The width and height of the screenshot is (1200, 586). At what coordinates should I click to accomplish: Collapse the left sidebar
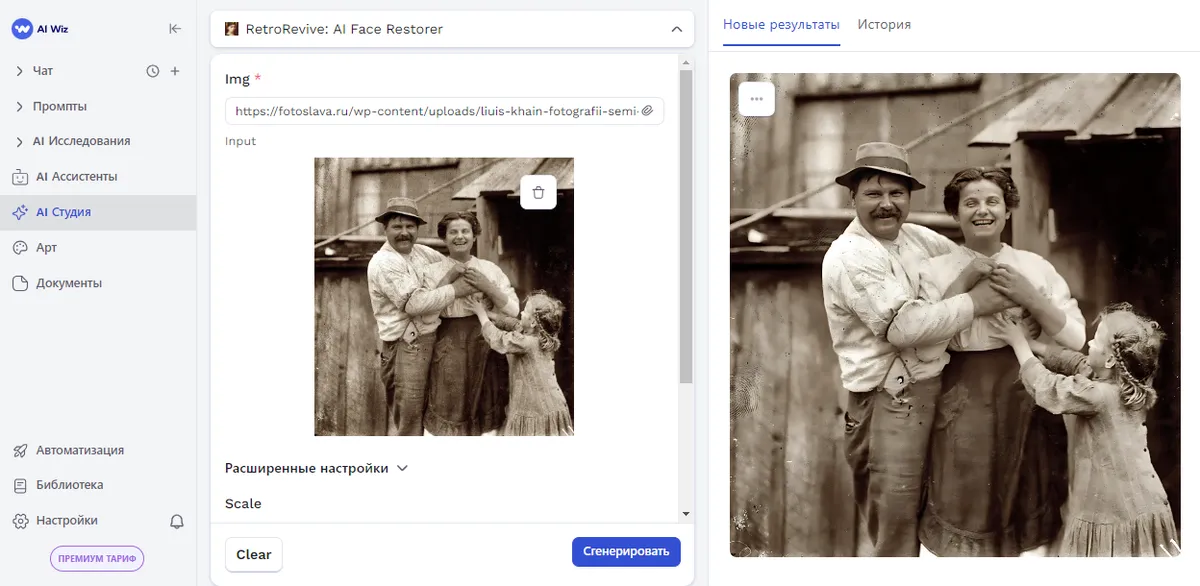pos(175,29)
